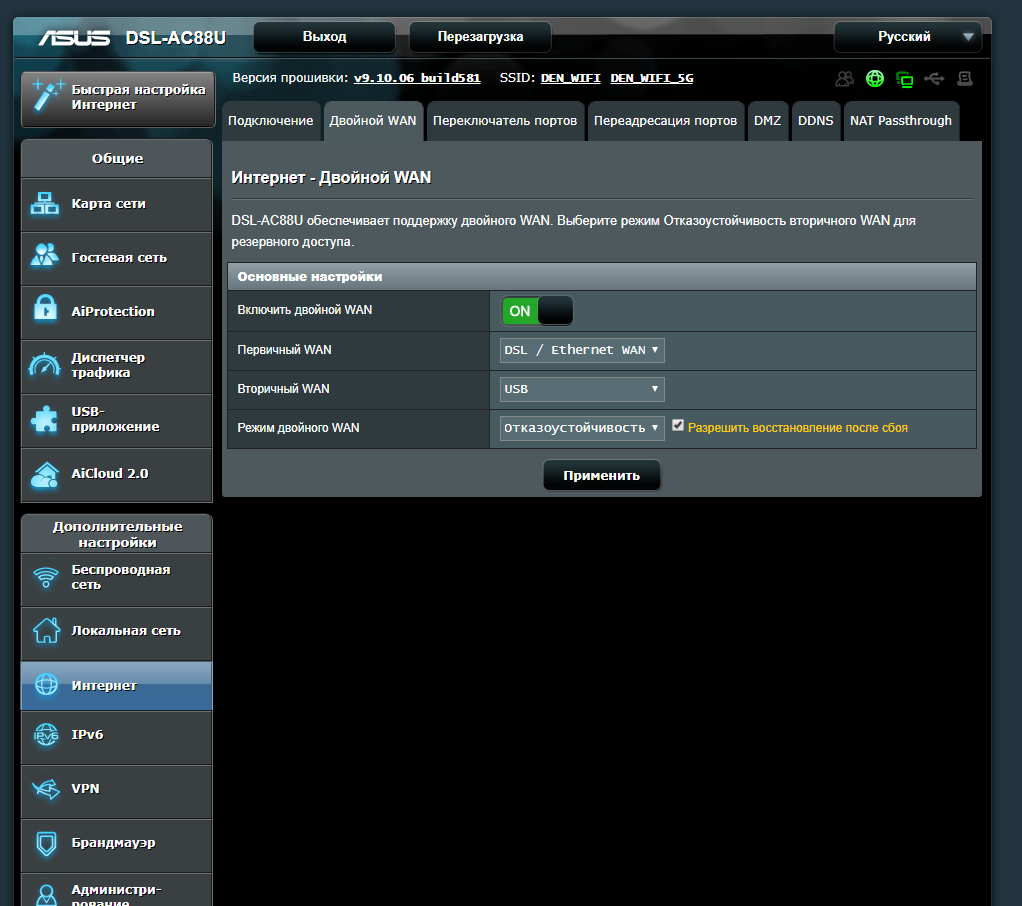Open the DEN_WIFI SSID link

[x=570, y=78]
